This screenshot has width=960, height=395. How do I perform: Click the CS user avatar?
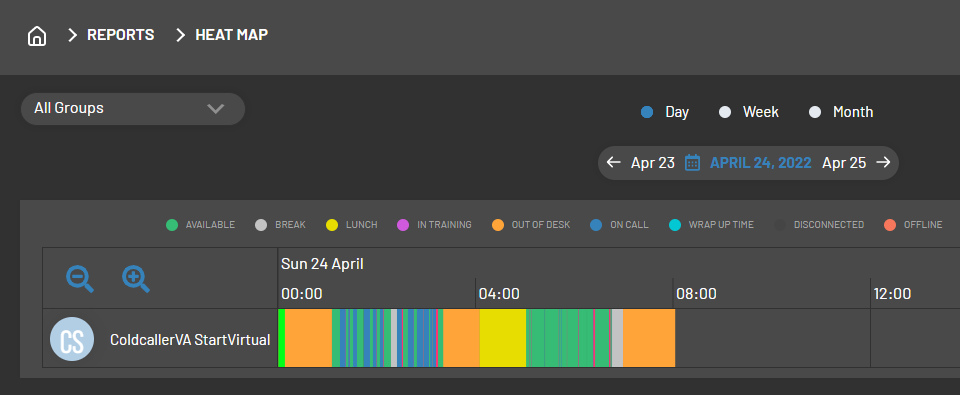72,339
